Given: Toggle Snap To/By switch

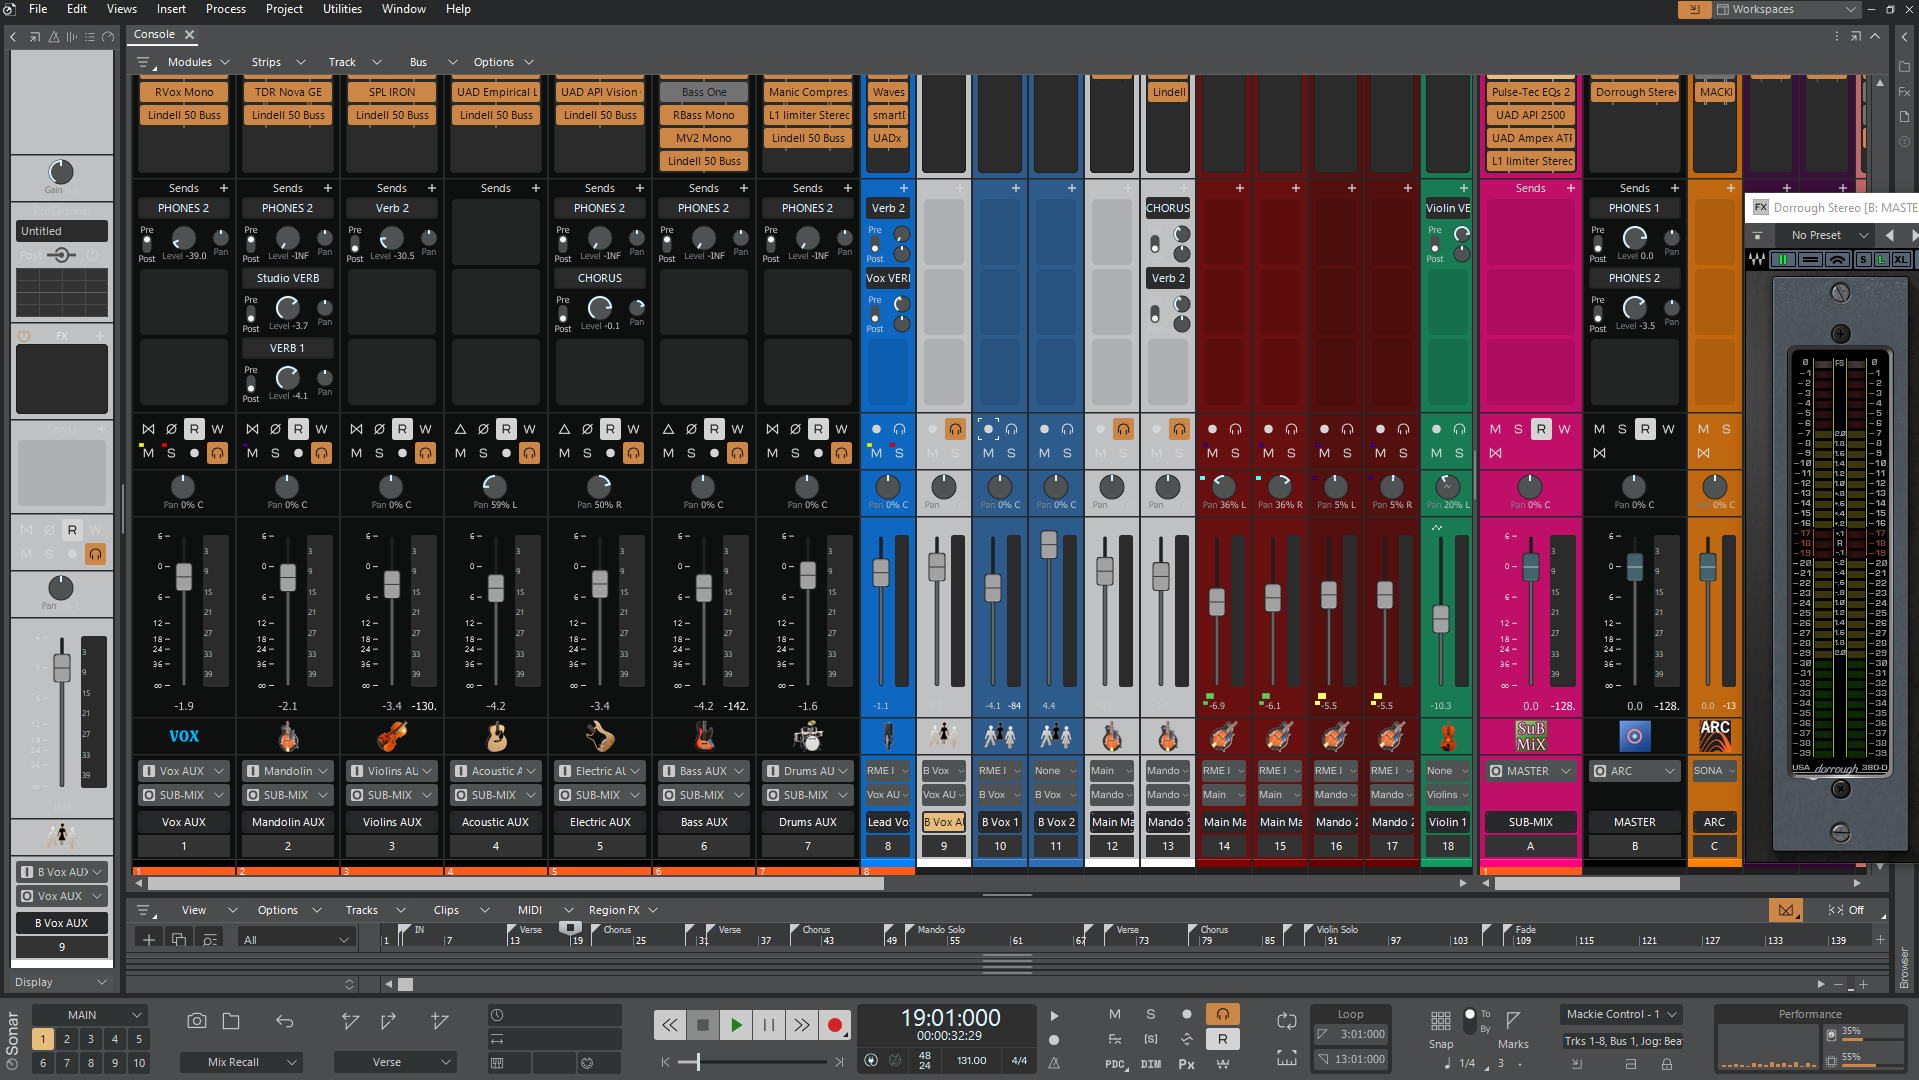Looking at the screenshot, I should [x=1469, y=1020].
